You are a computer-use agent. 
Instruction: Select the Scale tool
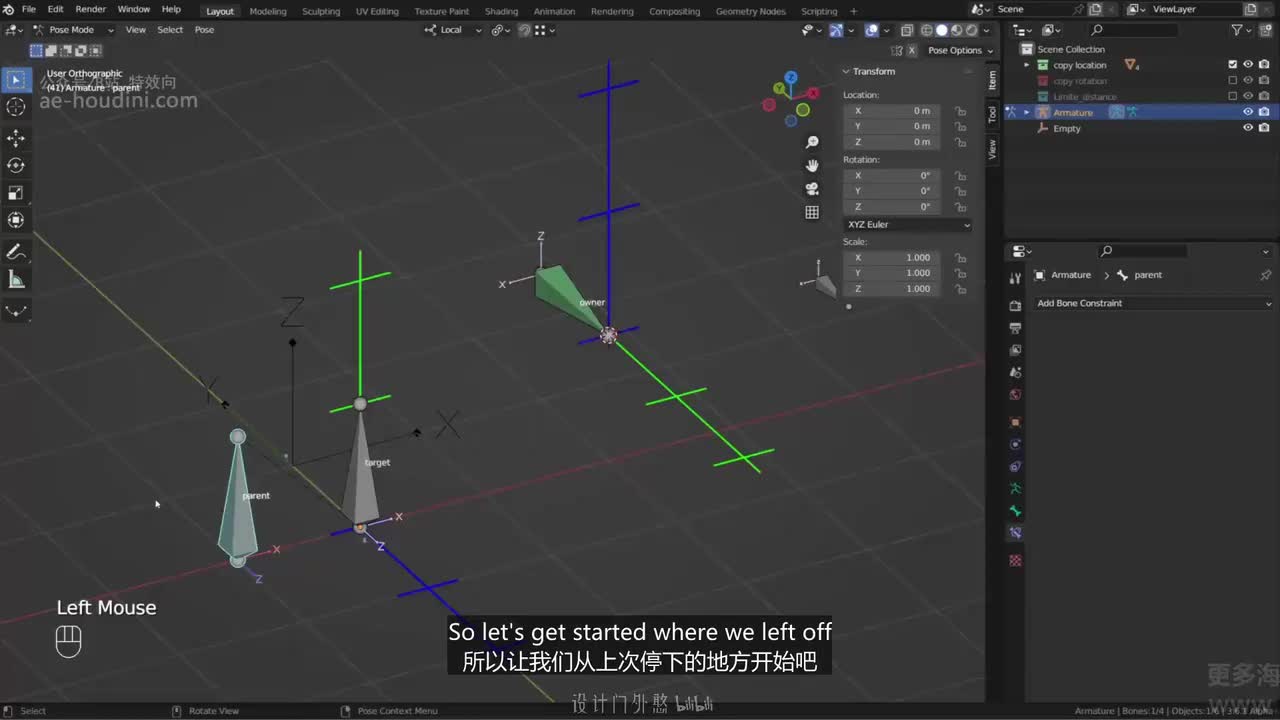point(16,193)
